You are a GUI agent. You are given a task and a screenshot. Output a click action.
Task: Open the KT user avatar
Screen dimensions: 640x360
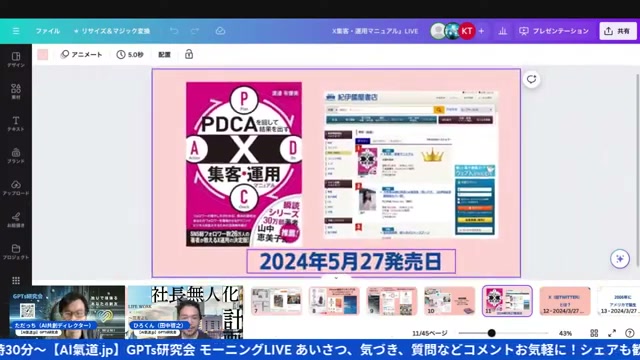tap(467, 31)
